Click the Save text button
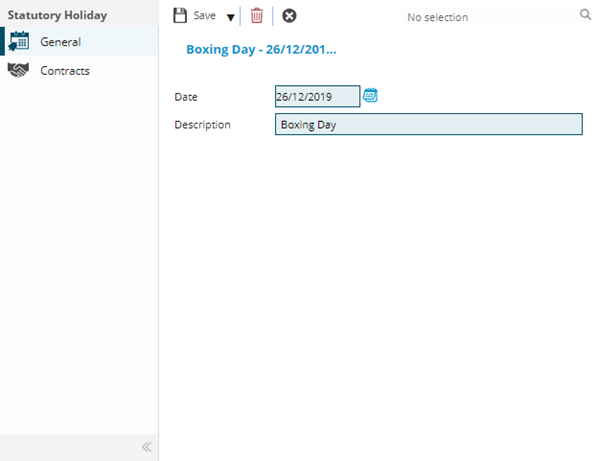This screenshot has width=600, height=461. pos(204,16)
